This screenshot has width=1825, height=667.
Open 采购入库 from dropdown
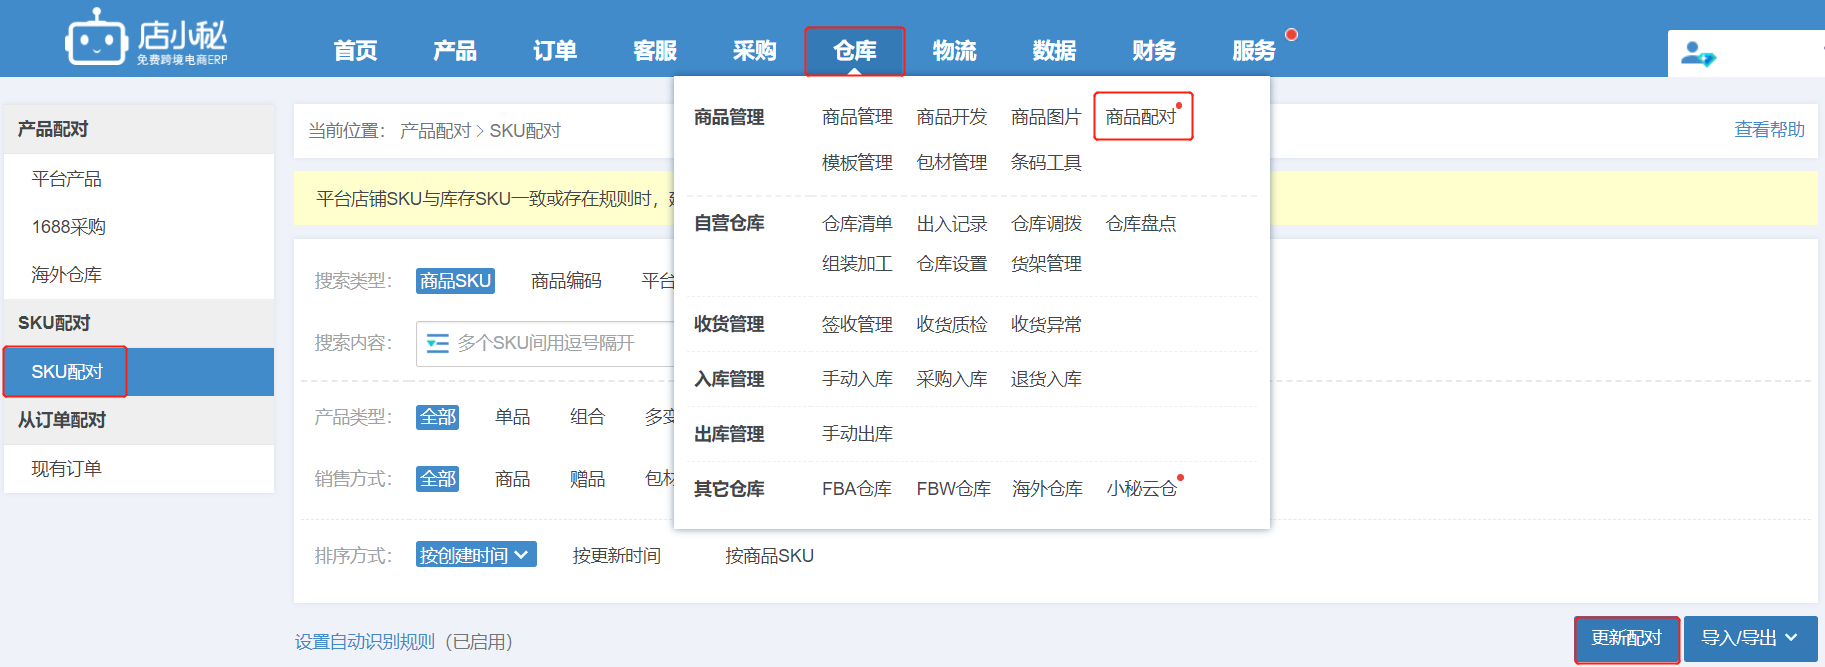pos(952,379)
